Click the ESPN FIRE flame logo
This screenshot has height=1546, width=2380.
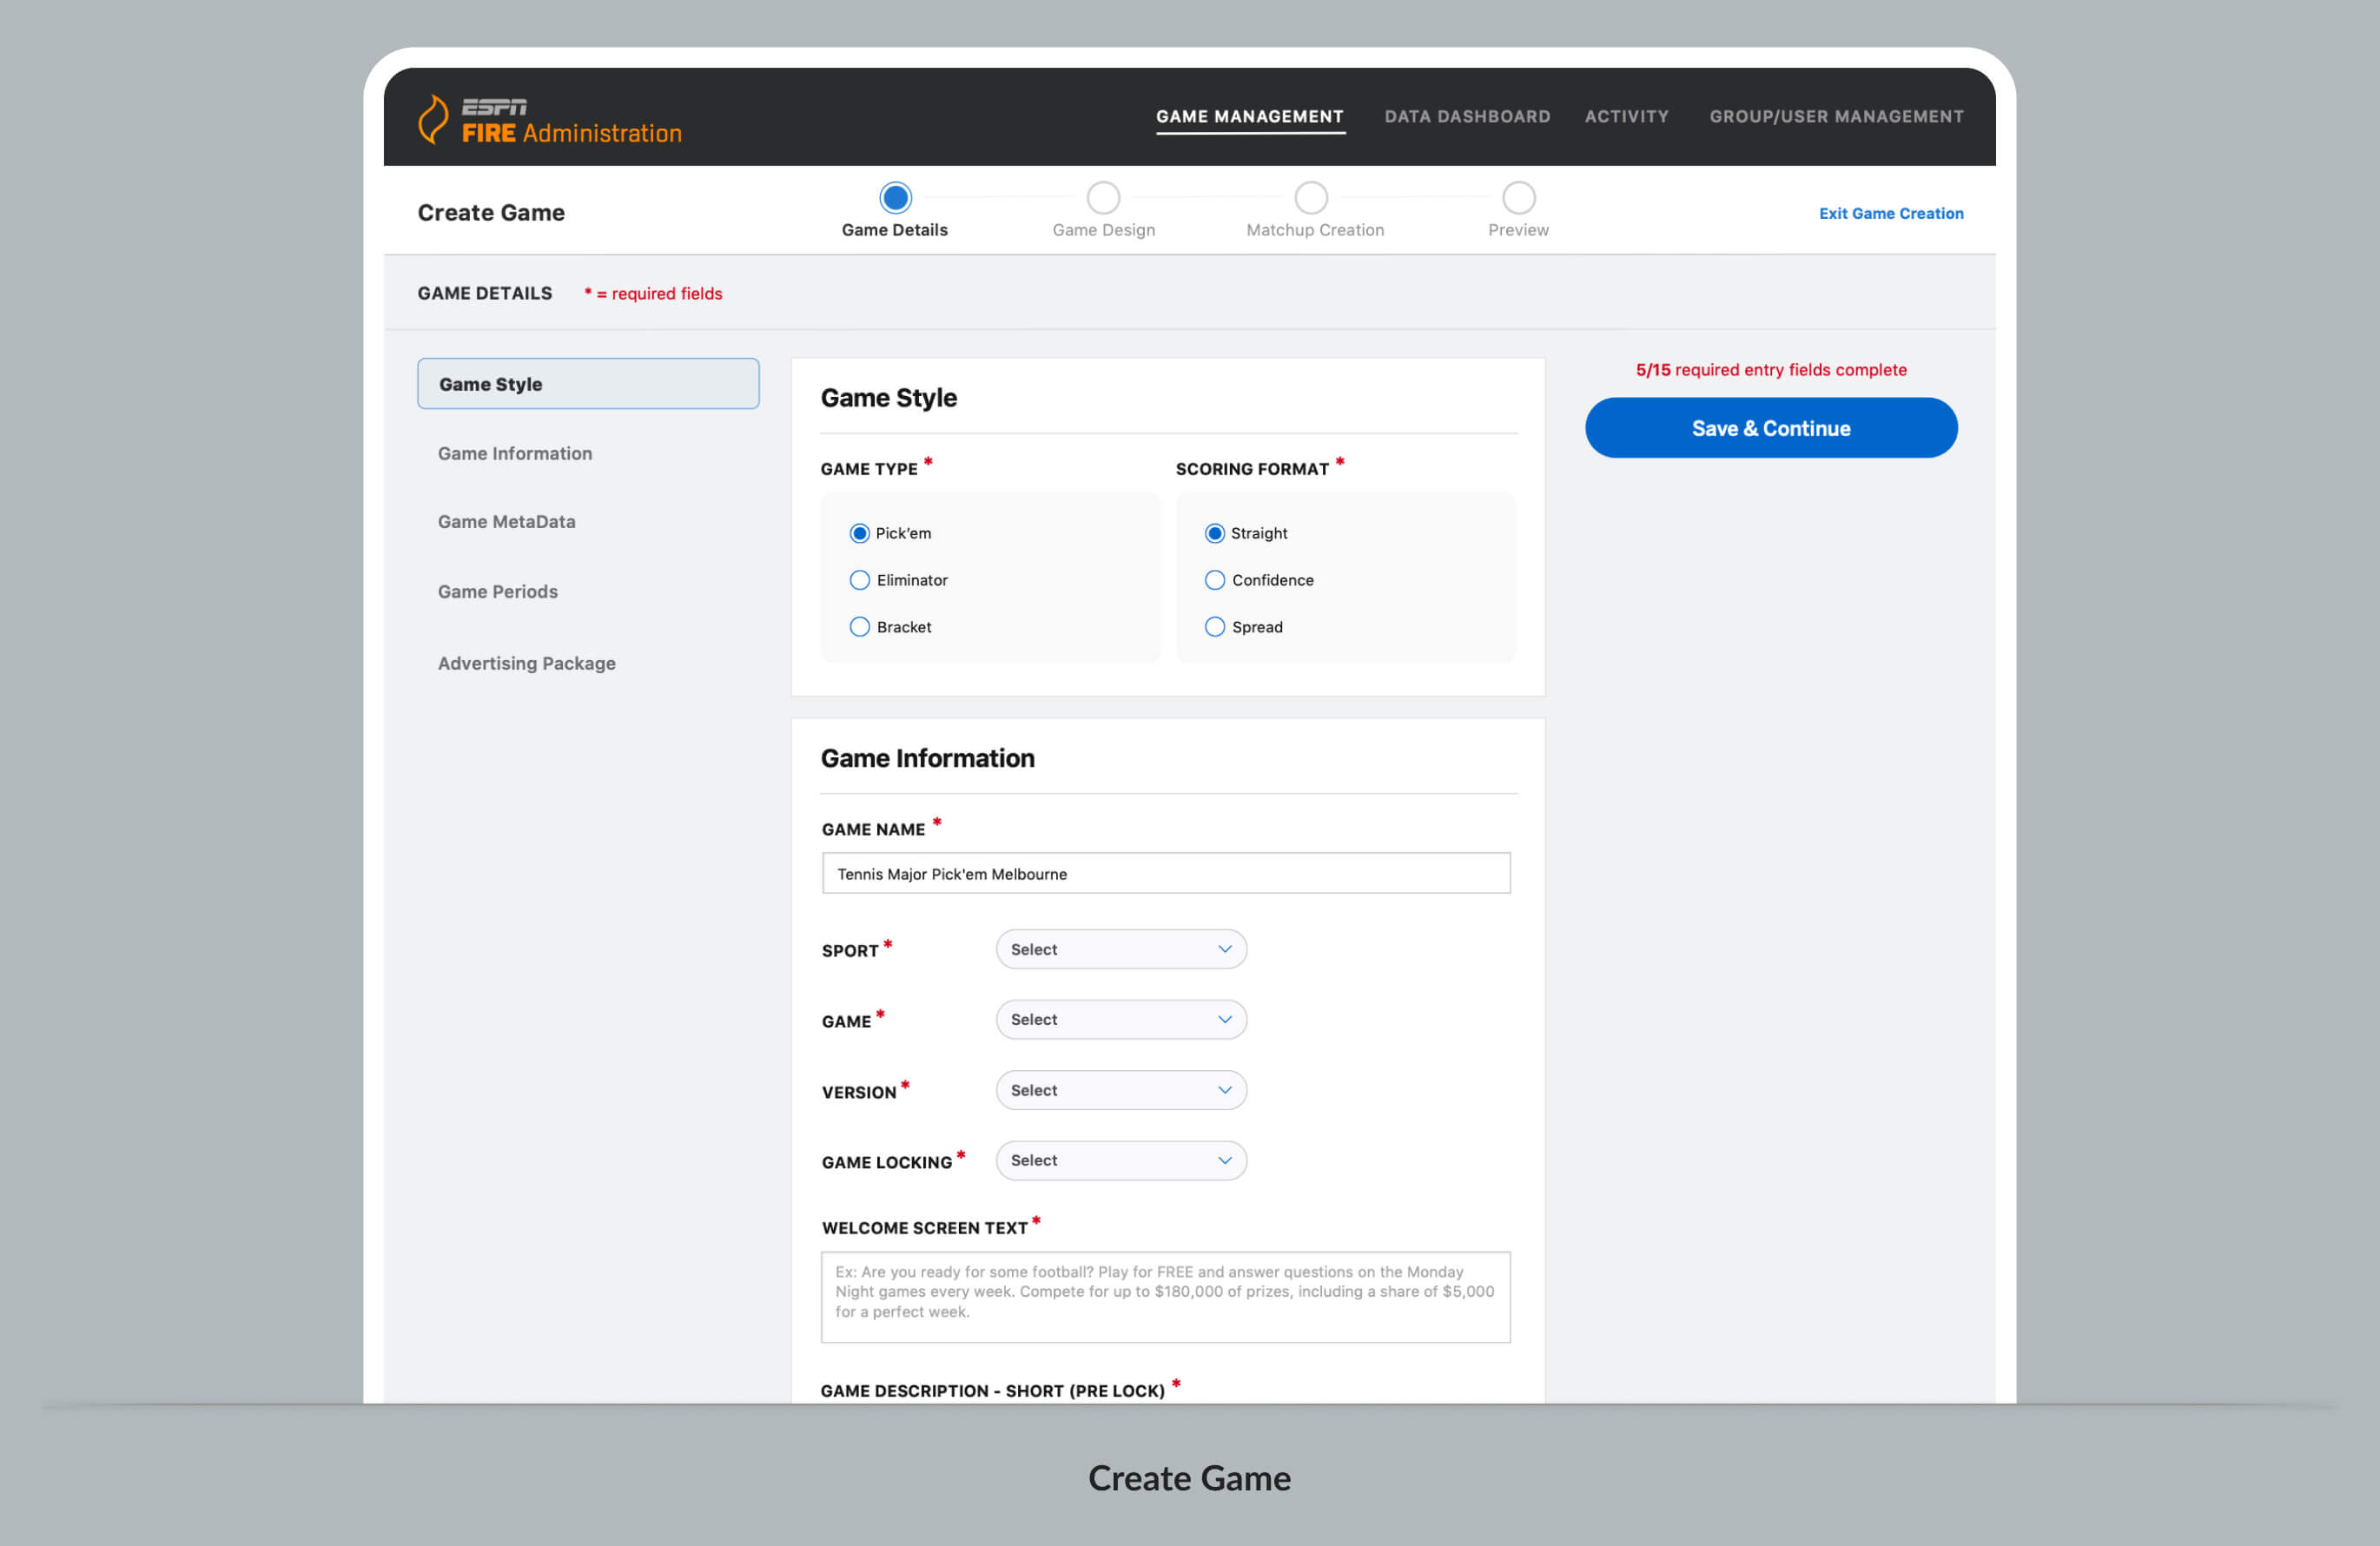[433, 119]
